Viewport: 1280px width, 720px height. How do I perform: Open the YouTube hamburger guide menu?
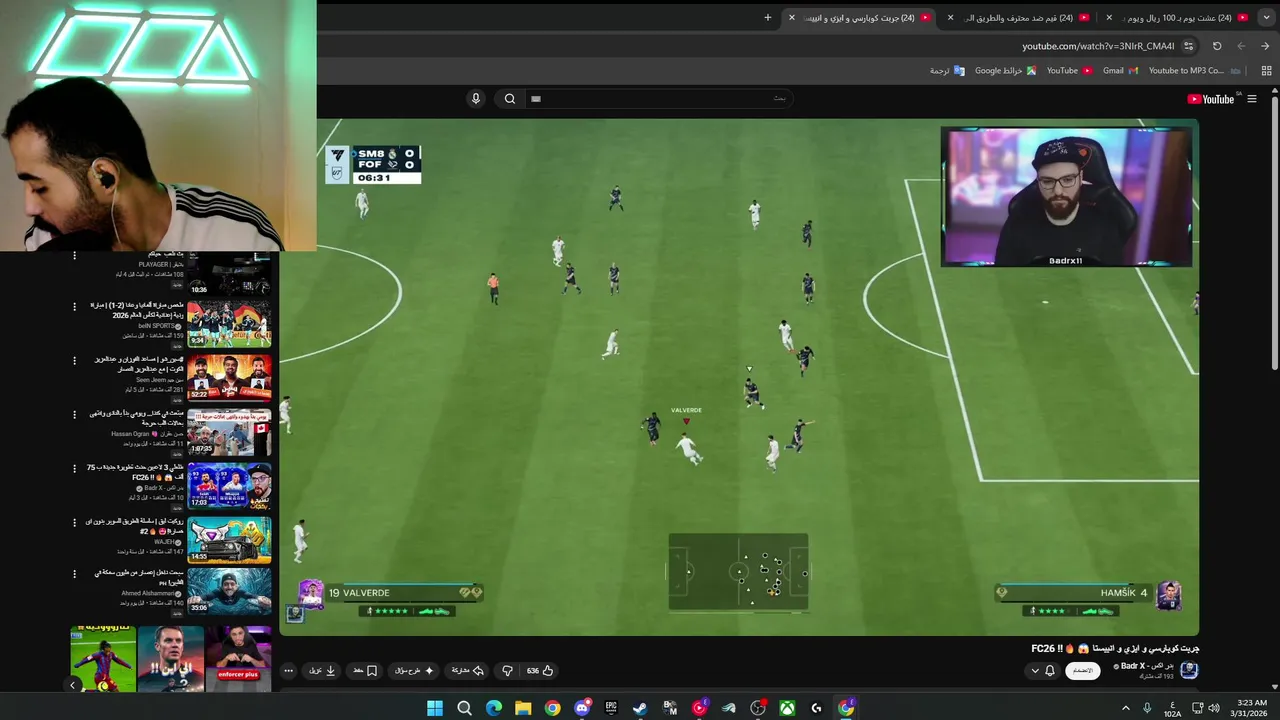click(1251, 99)
